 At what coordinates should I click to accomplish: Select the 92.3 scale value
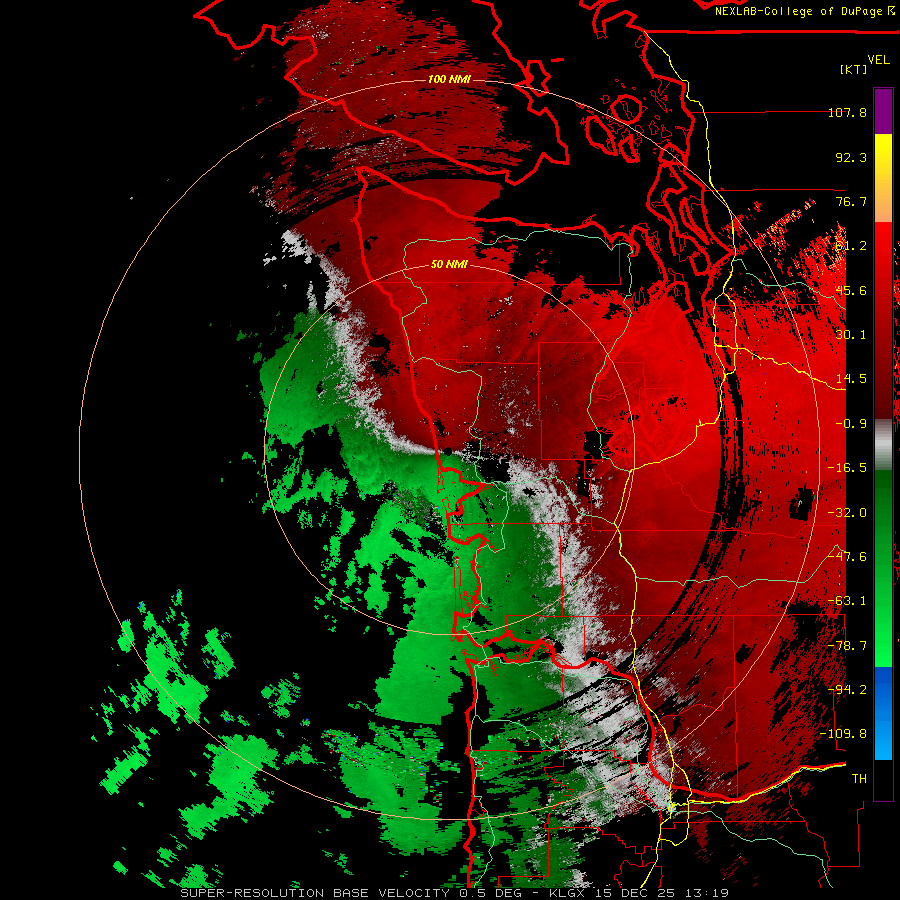click(851, 157)
